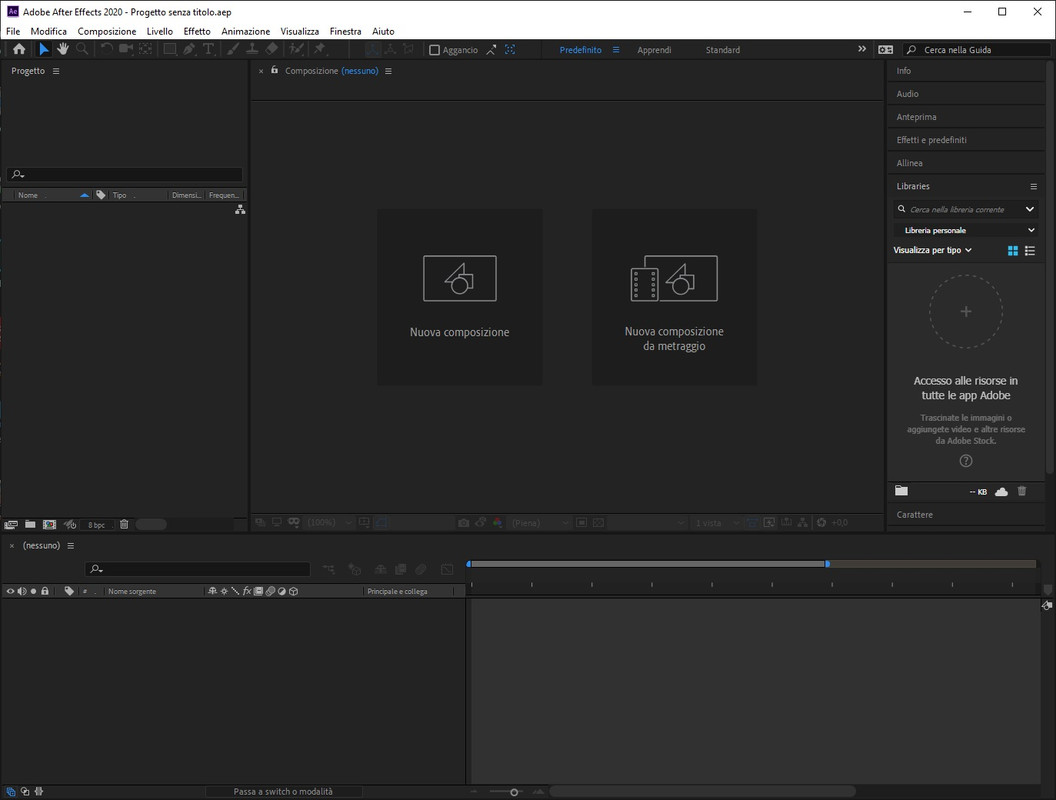1056x800 pixels.
Task: Open the Modifica menu
Action: coord(48,31)
